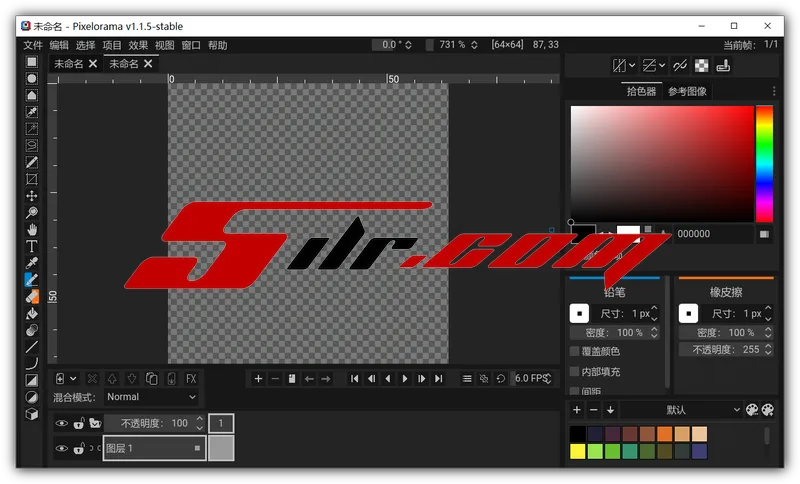This screenshot has width=800, height=484.
Task: Add a new color to palette
Action: [x=577, y=410]
